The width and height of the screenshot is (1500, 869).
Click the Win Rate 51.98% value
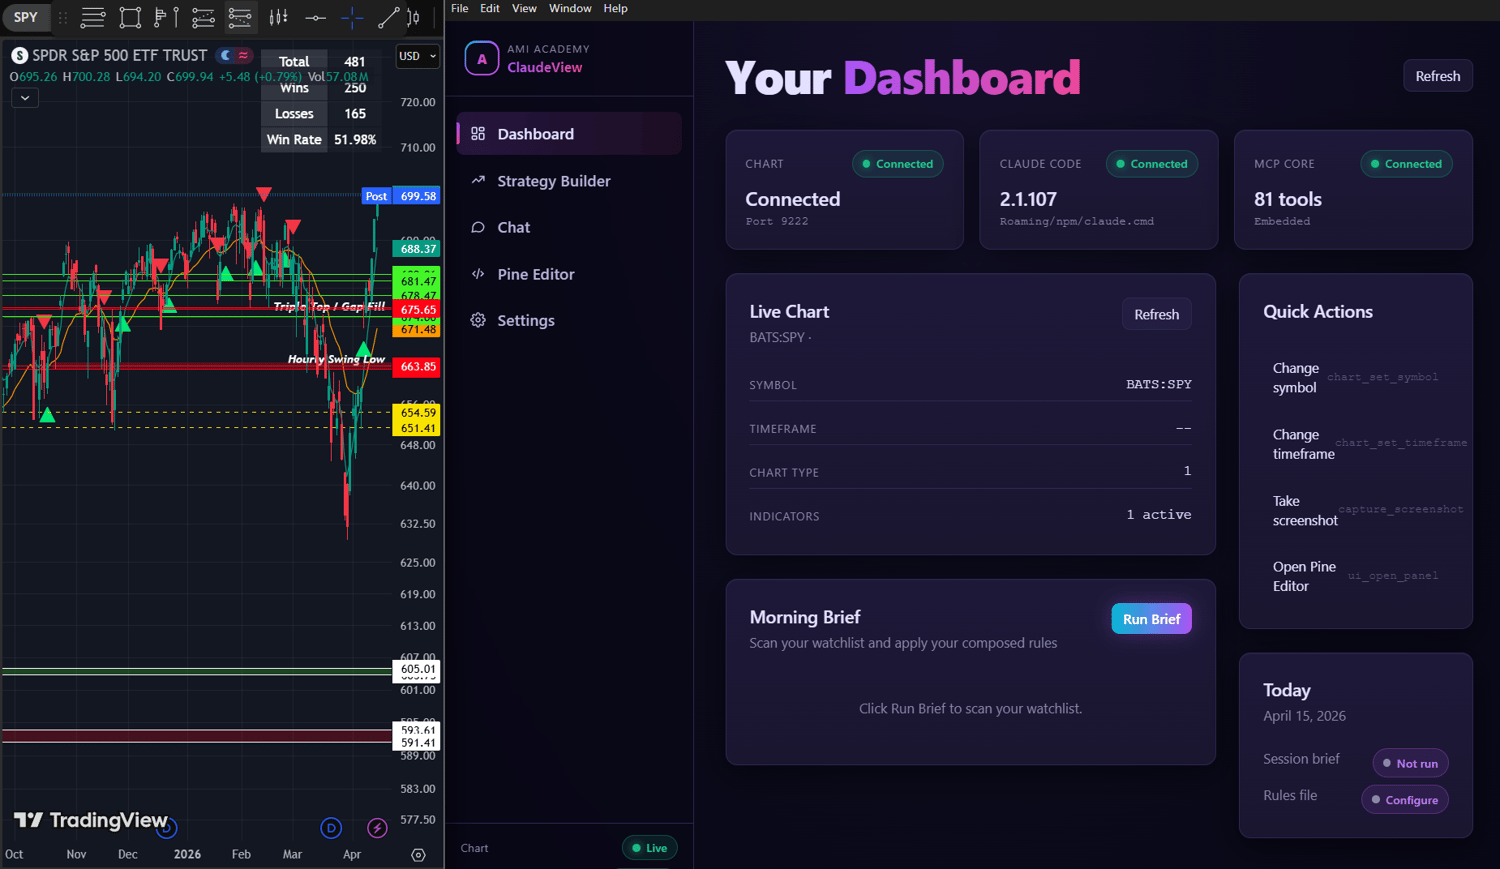tap(355, 140)
